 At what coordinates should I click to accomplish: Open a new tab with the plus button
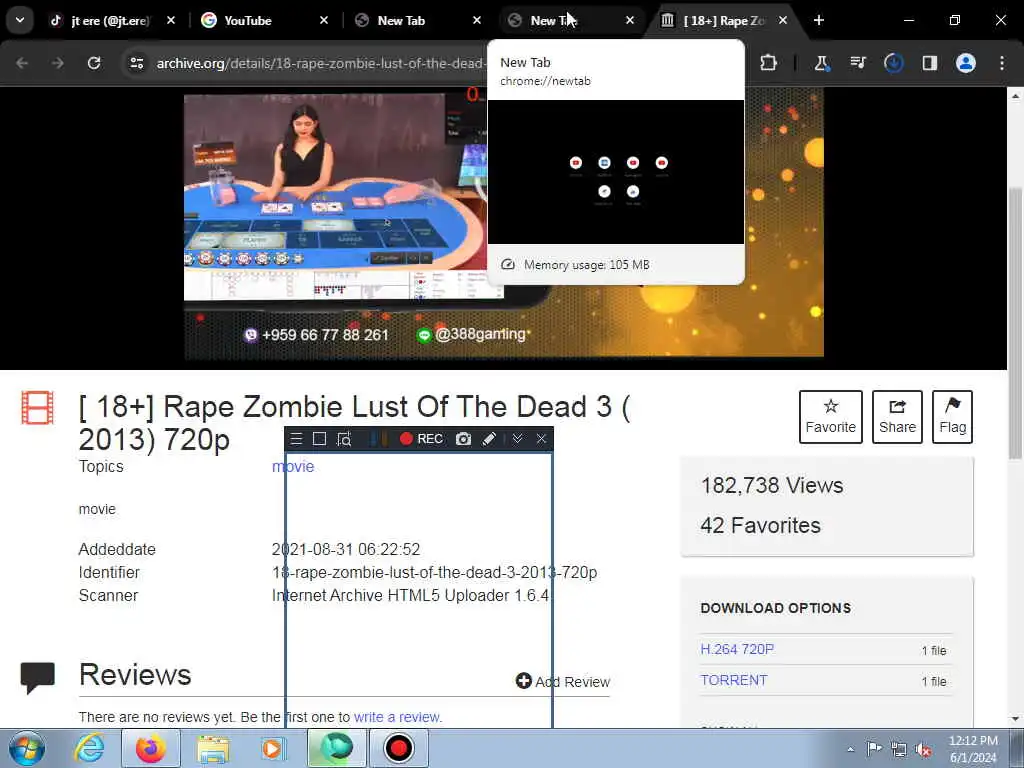[x=819, y=21]
